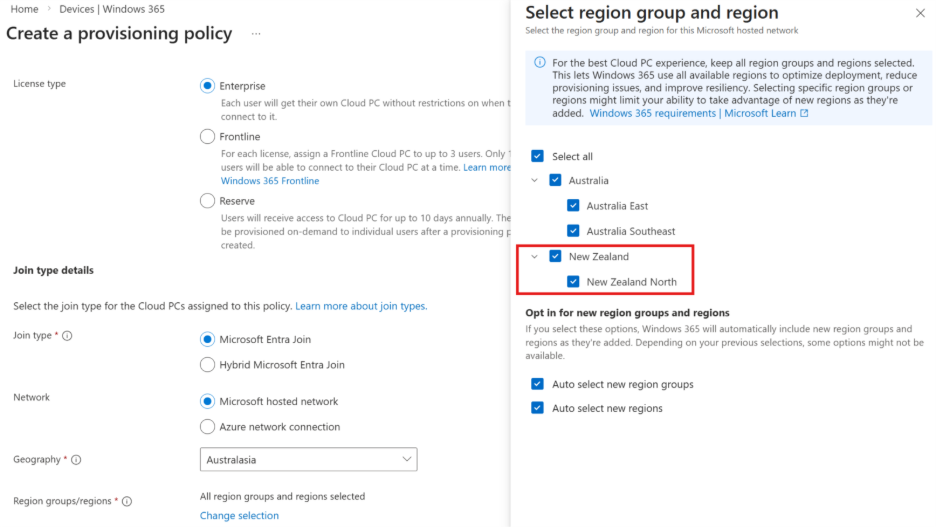Open the ellipsis menu beside the page title
The width and height of the screenshot is (936, 528).
pyautogui.click(x=256, y=34)
